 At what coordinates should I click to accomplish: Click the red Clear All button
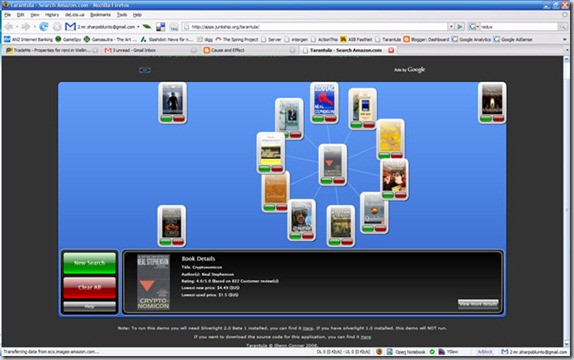pos(90,287)
